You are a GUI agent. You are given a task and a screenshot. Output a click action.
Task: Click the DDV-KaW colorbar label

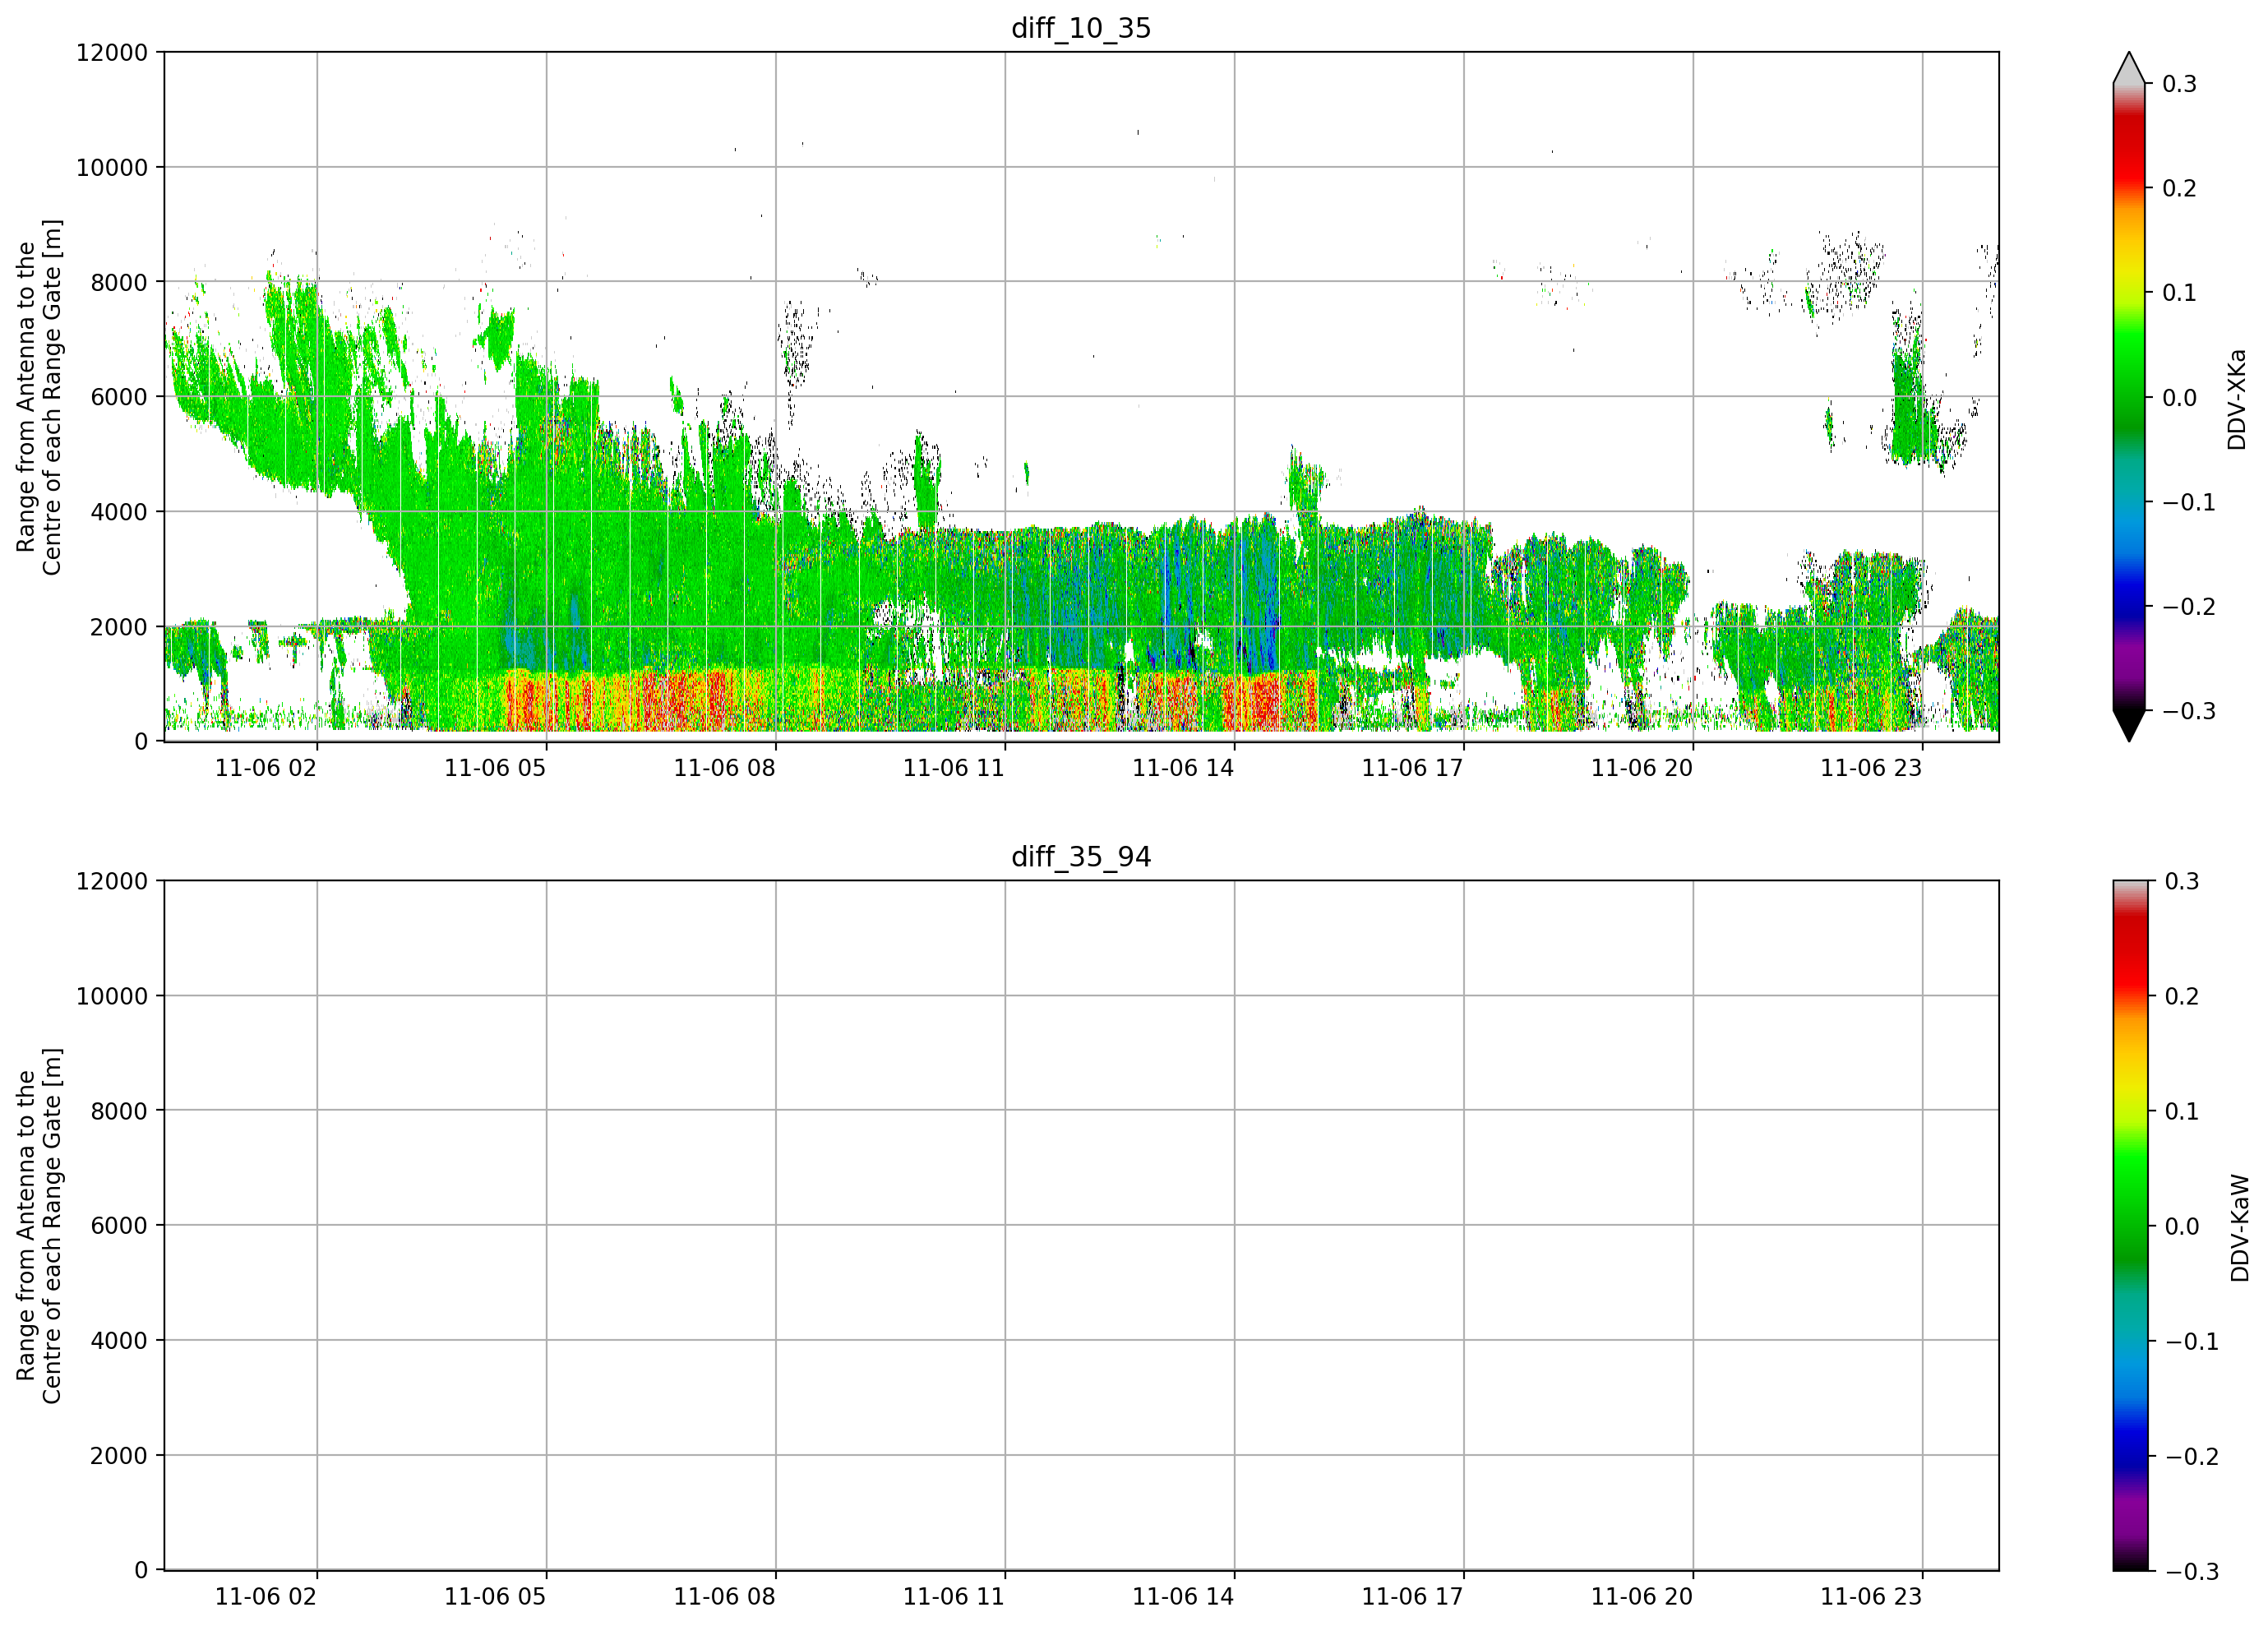click(2240, 1228)
